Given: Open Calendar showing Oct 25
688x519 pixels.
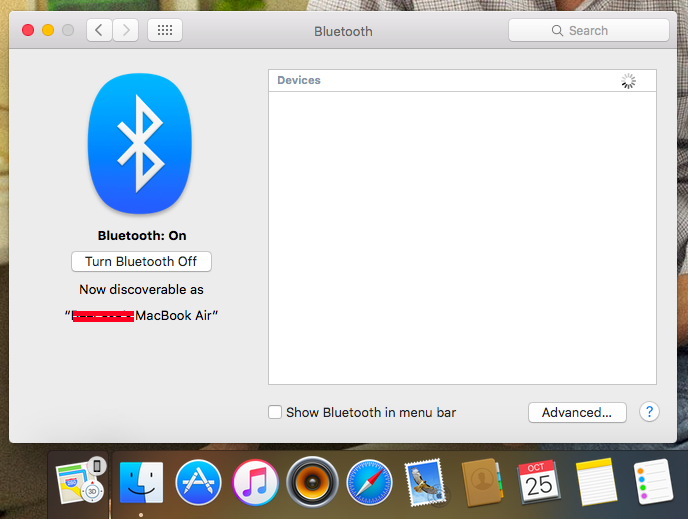Looking at the screenshot, I should pyautogui.click(x=539, y=482).
